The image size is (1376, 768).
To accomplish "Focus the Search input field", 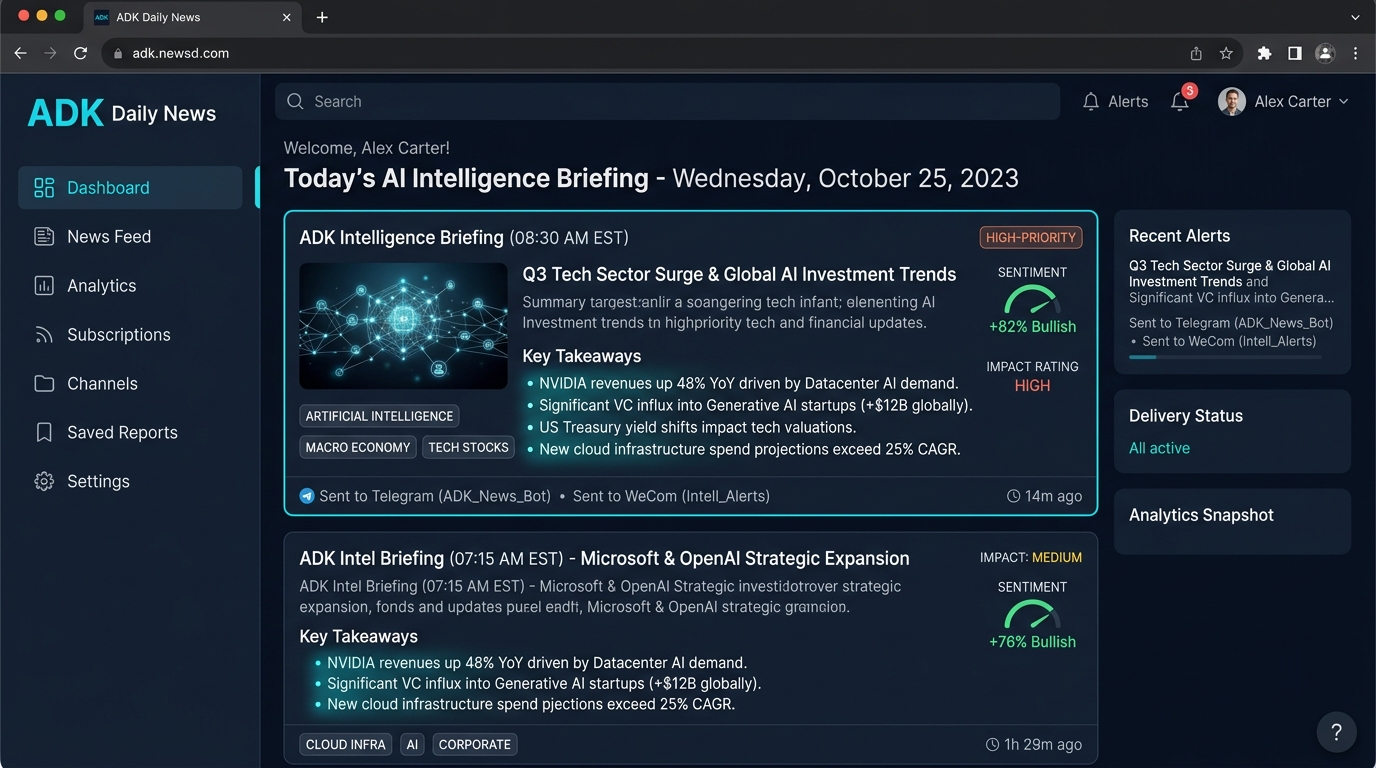I will pyautogui.click(x=667, y=101).
